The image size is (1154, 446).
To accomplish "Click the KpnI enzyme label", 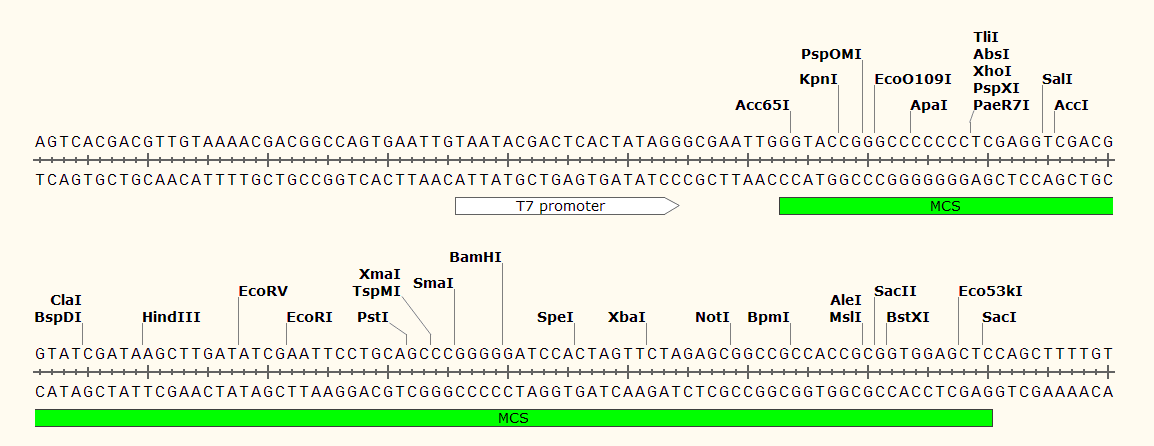I will point(818,79).
